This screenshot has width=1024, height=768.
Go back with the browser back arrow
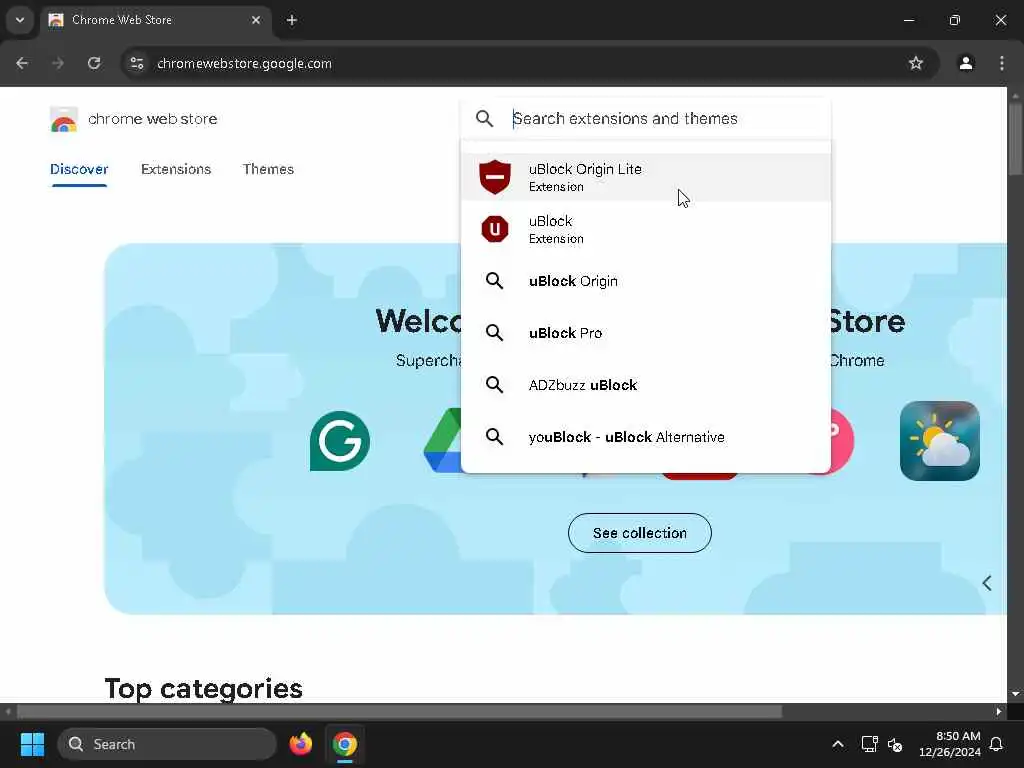22,63
